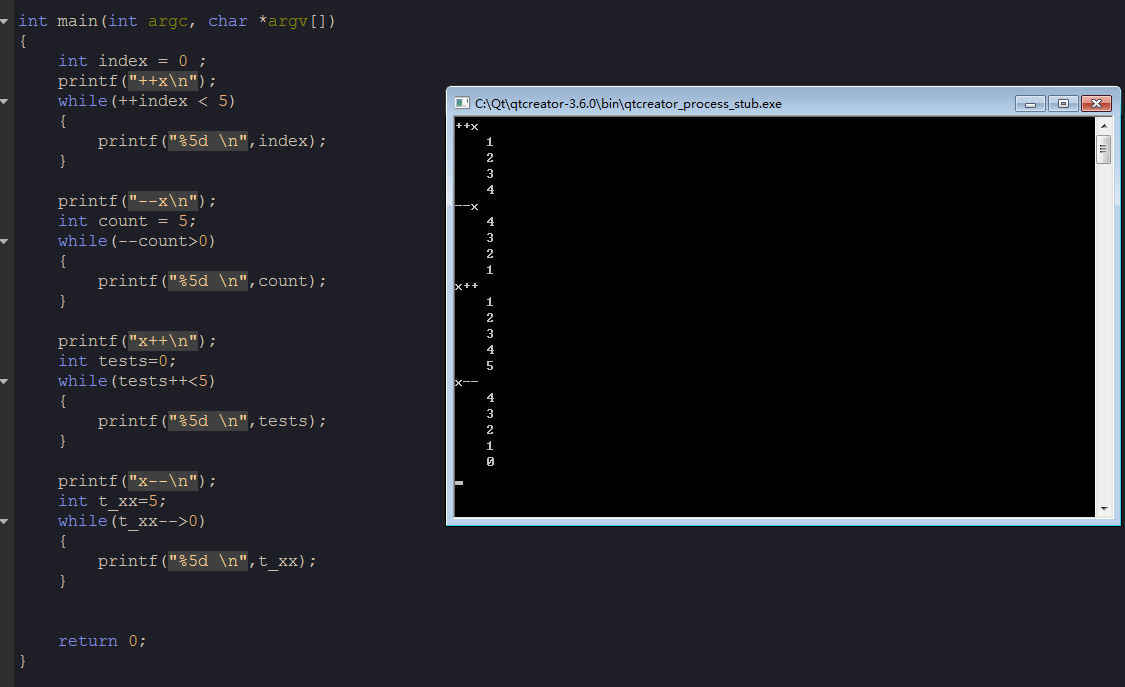Close the qtcreator_process_stub console window
The width and height of the screenshot is (1125, 687).
[1096, 104]
